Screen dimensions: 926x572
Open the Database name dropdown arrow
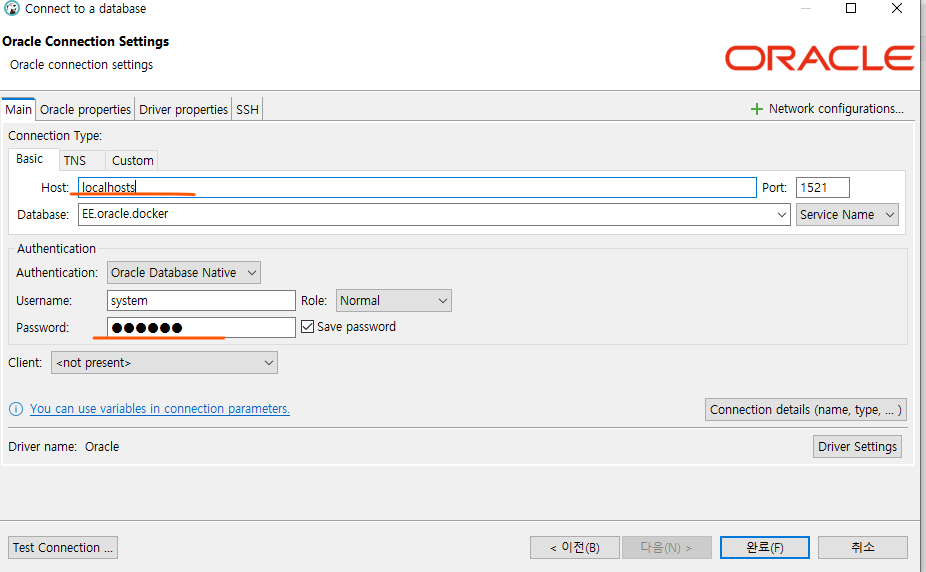coord(781,214)
